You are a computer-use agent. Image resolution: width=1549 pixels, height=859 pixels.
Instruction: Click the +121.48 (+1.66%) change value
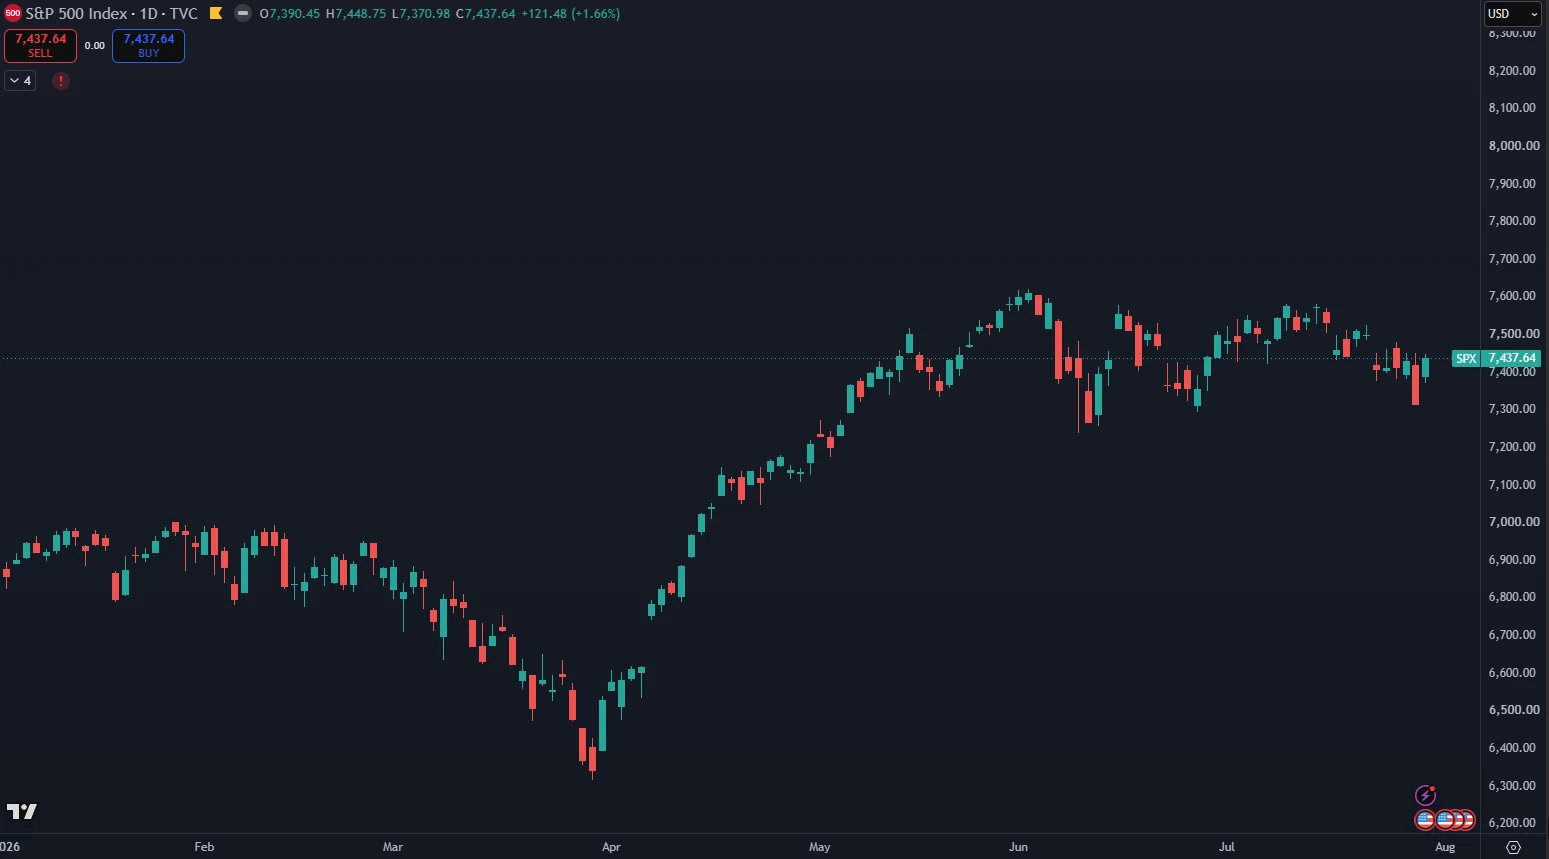coord(570,14)
